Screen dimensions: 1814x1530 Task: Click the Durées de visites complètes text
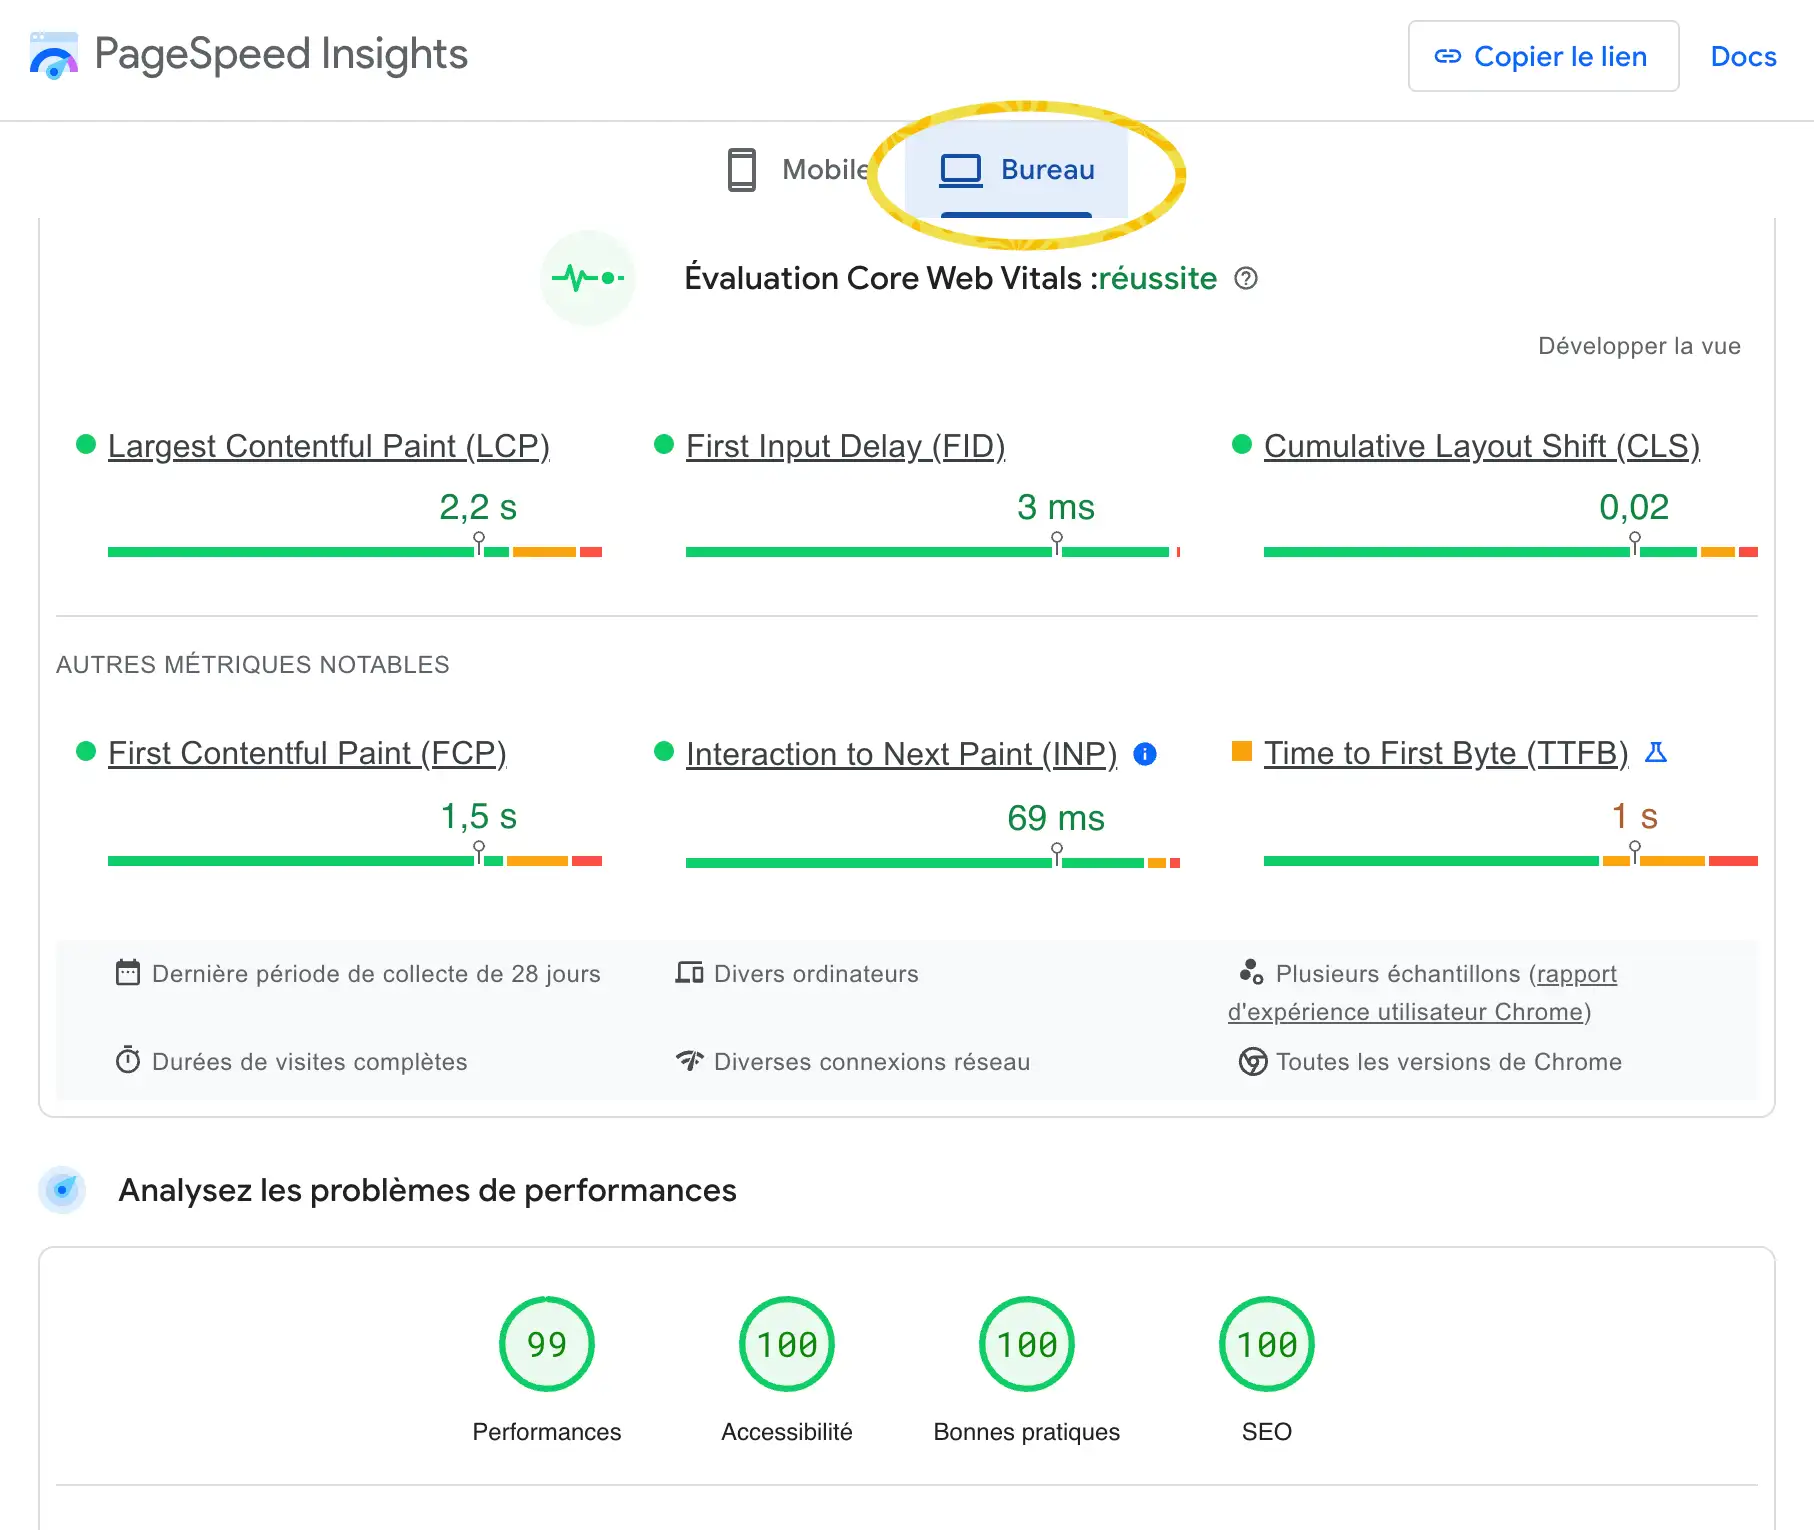click(310, 1061)
